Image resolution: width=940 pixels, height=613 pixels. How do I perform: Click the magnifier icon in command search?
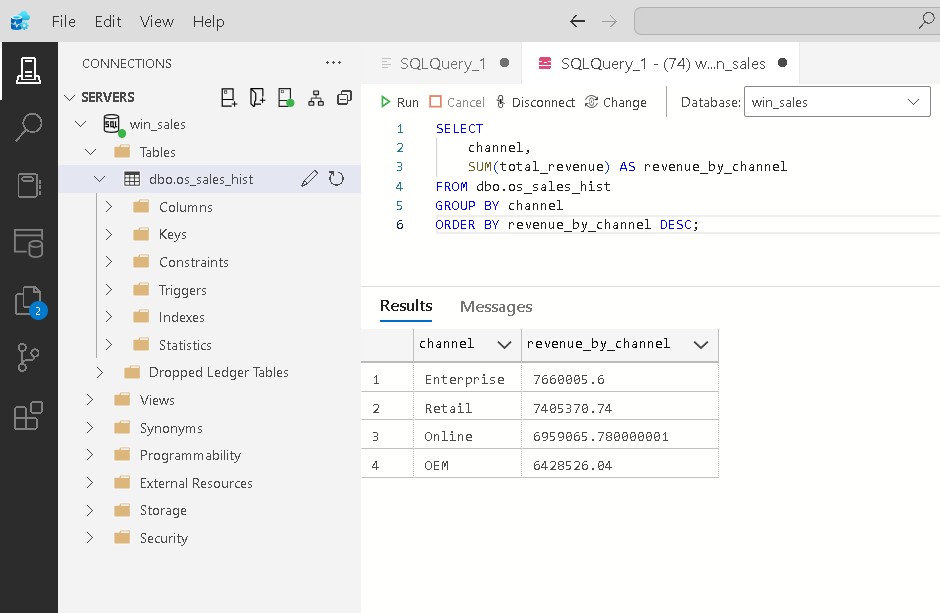coord(926,20)
